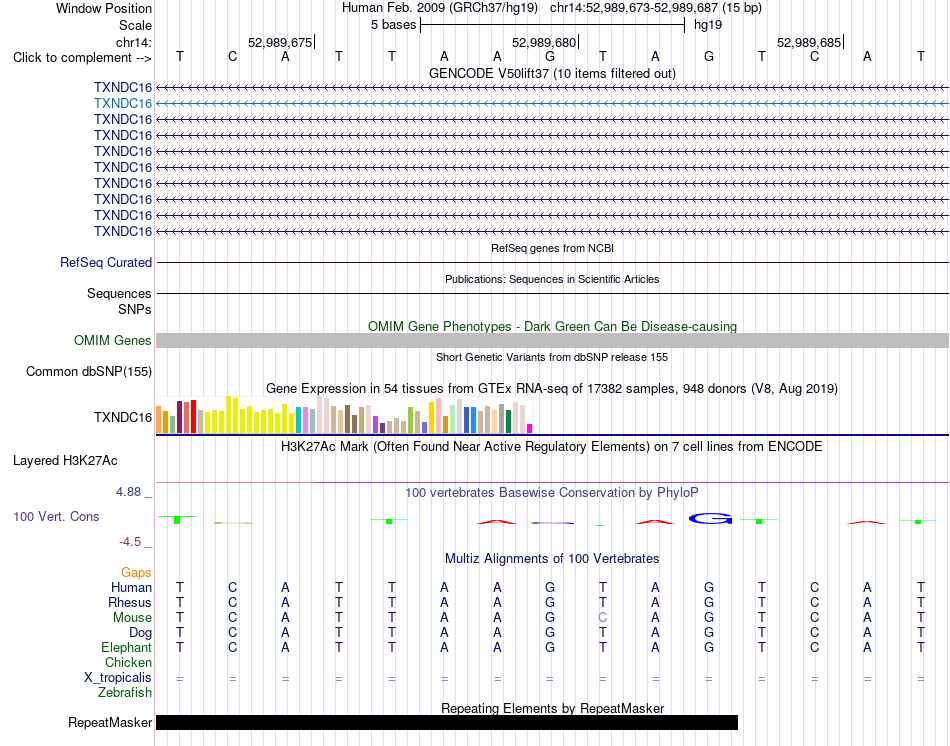Click the 'Common dbSNP(155)' track label

(x=89, y=371)
